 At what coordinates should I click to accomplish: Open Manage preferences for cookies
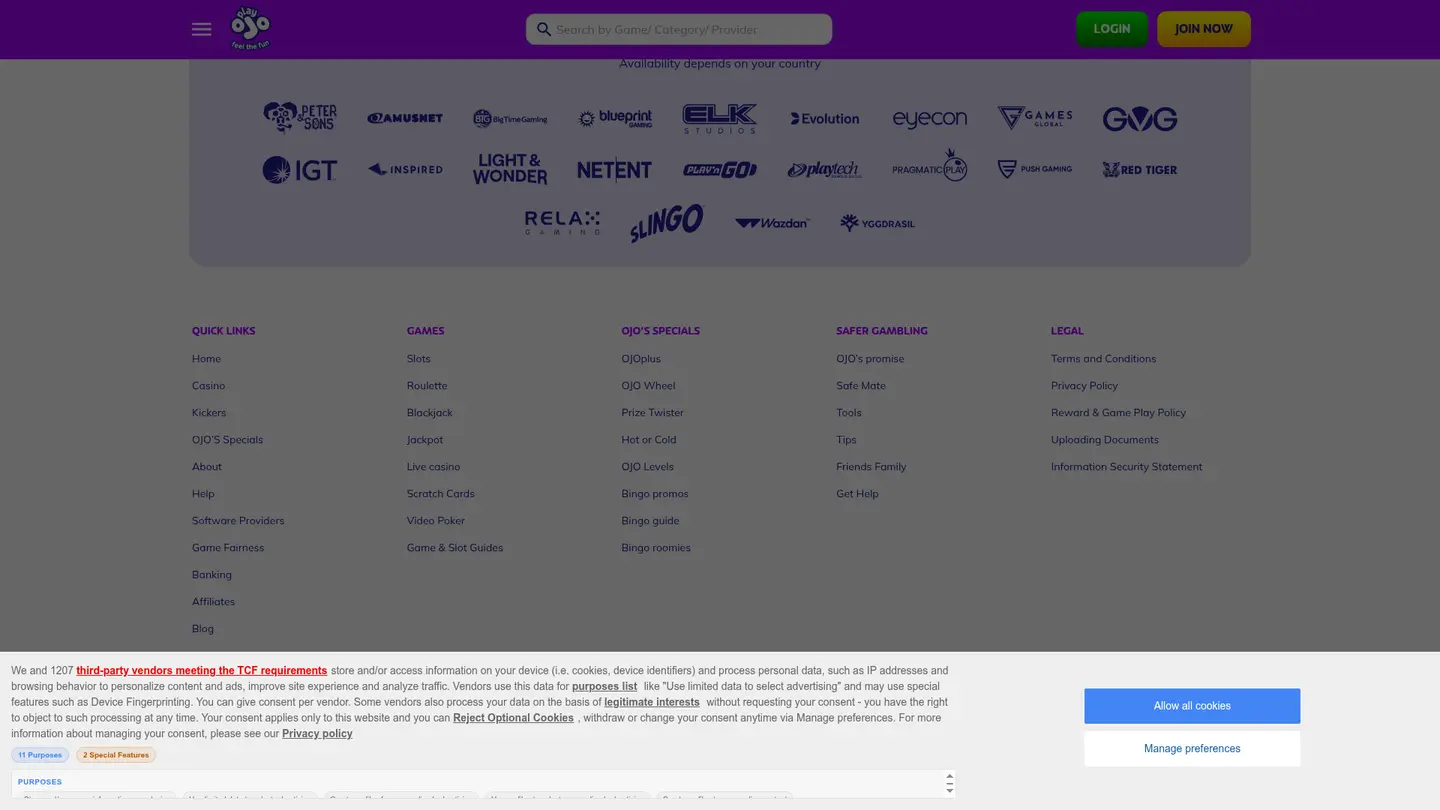[1192, 749]
